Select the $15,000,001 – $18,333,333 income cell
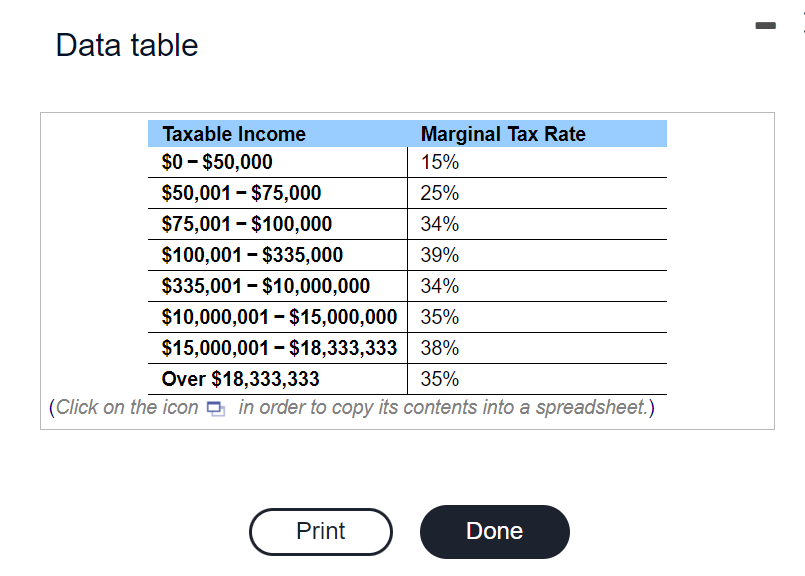 [x=279, y=348]
